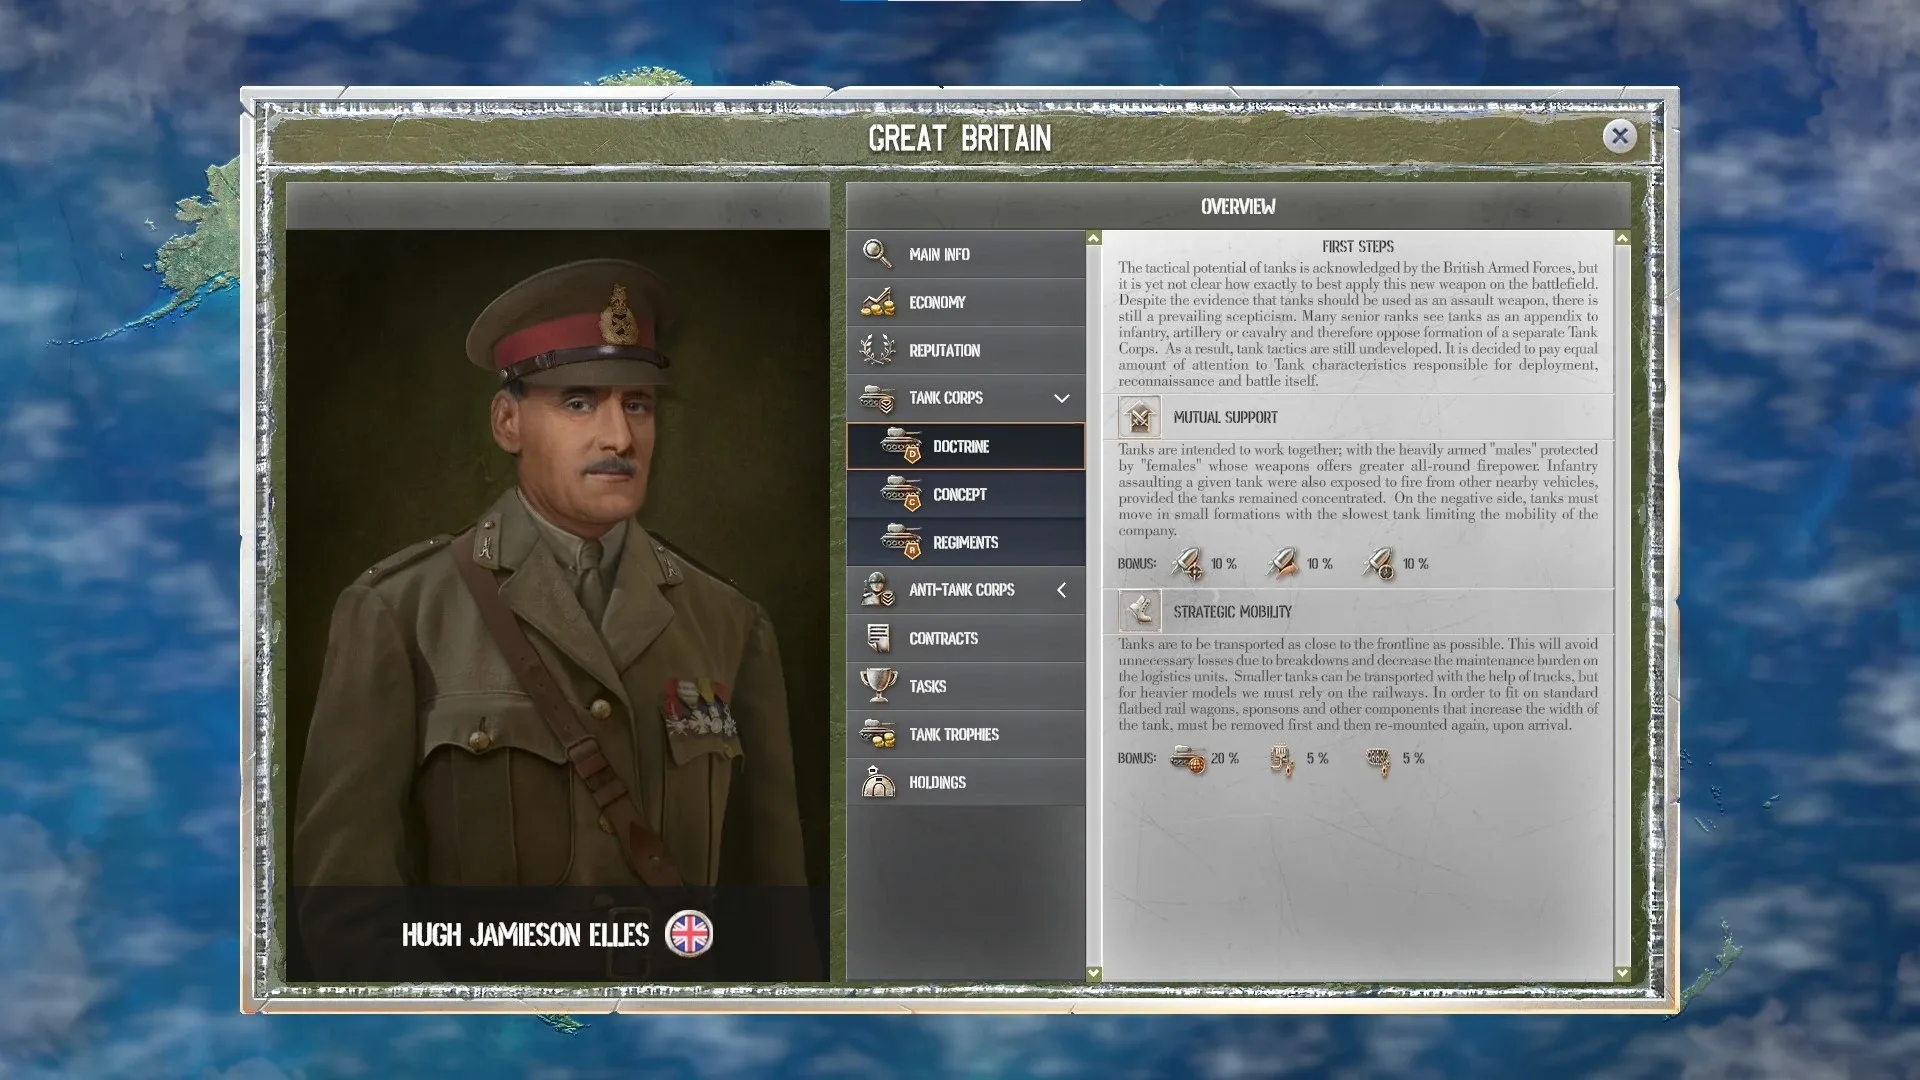Collapse the Tank Corps submenu chevron

pyautogui.click(x=1062, y=398)
